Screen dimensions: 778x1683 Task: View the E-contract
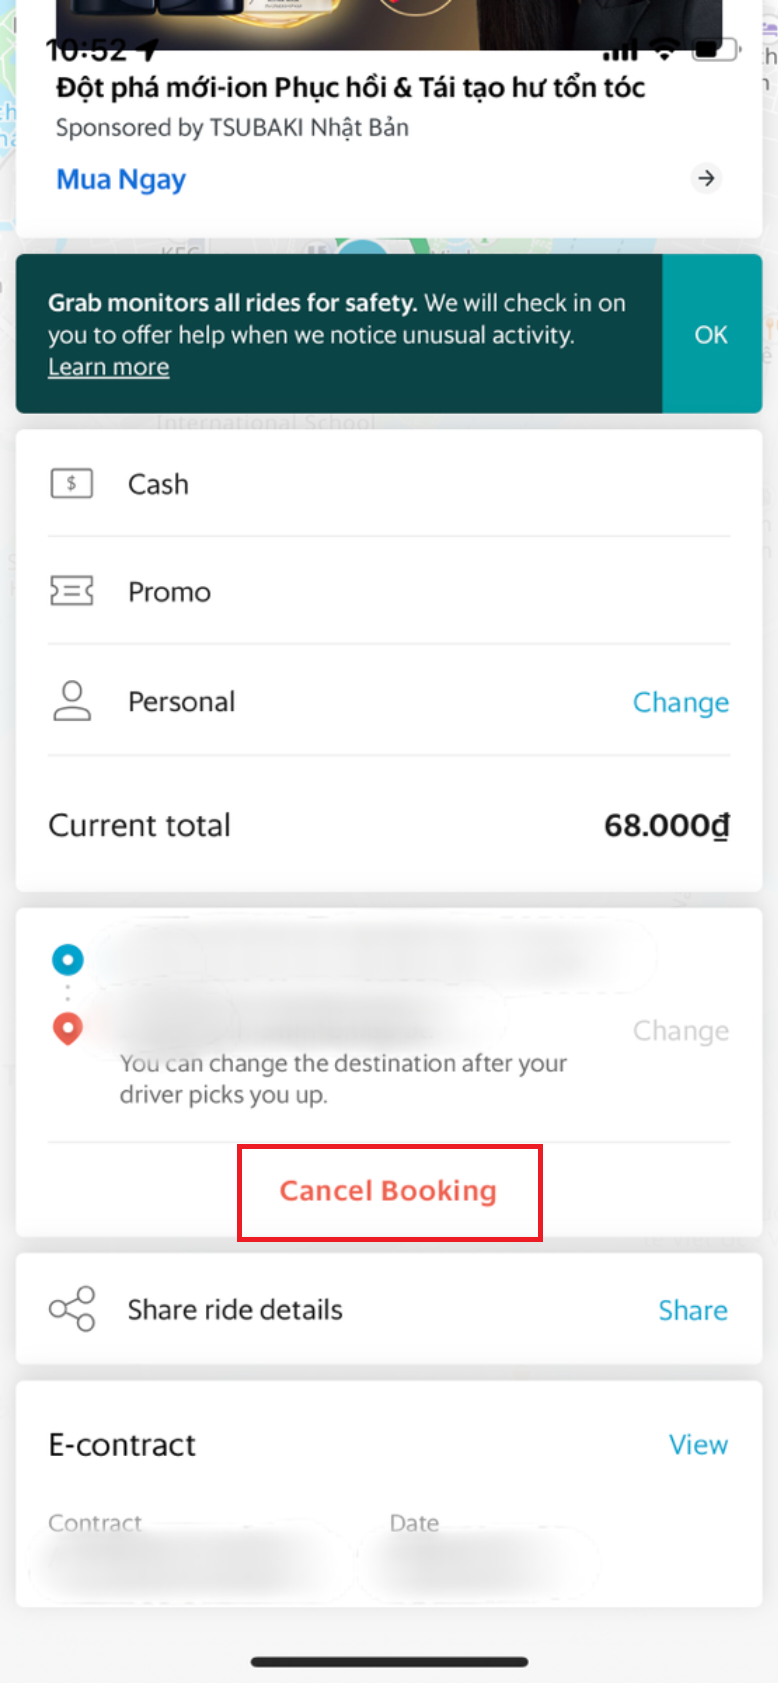tap(698, 1445)
